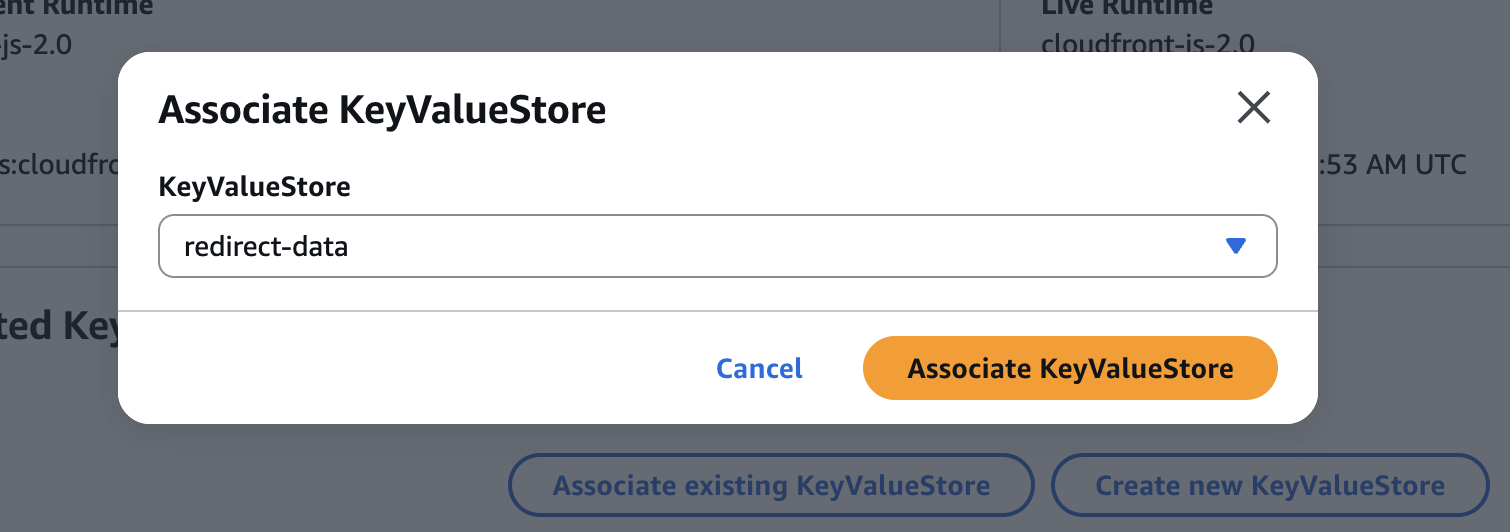The width and height of the screenshot is (1510, 532).
Task: Click Associate existing KeyValueStore behind dialog
Action: [771, 487]
